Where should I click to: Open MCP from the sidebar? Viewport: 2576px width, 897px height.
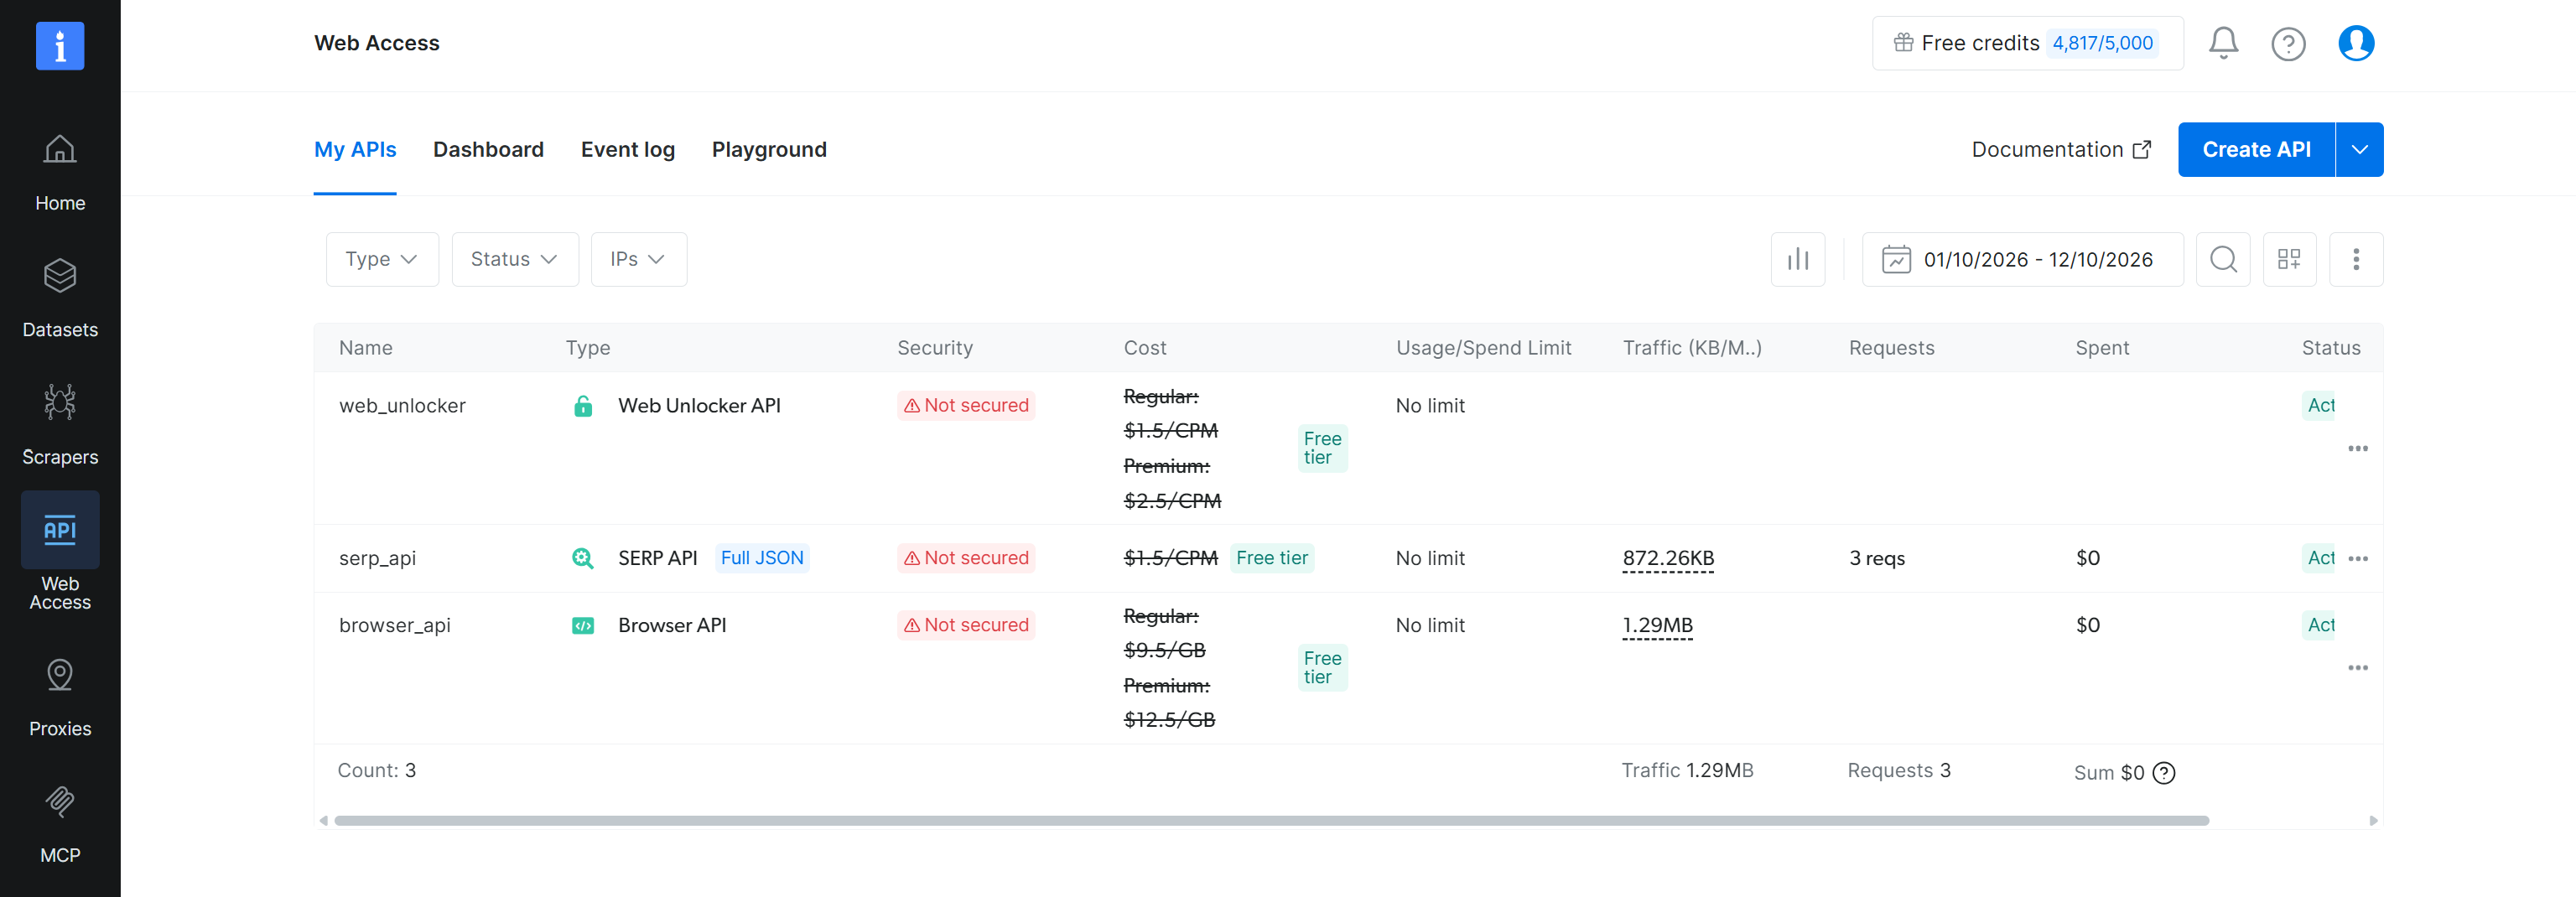tap(60, 825)
